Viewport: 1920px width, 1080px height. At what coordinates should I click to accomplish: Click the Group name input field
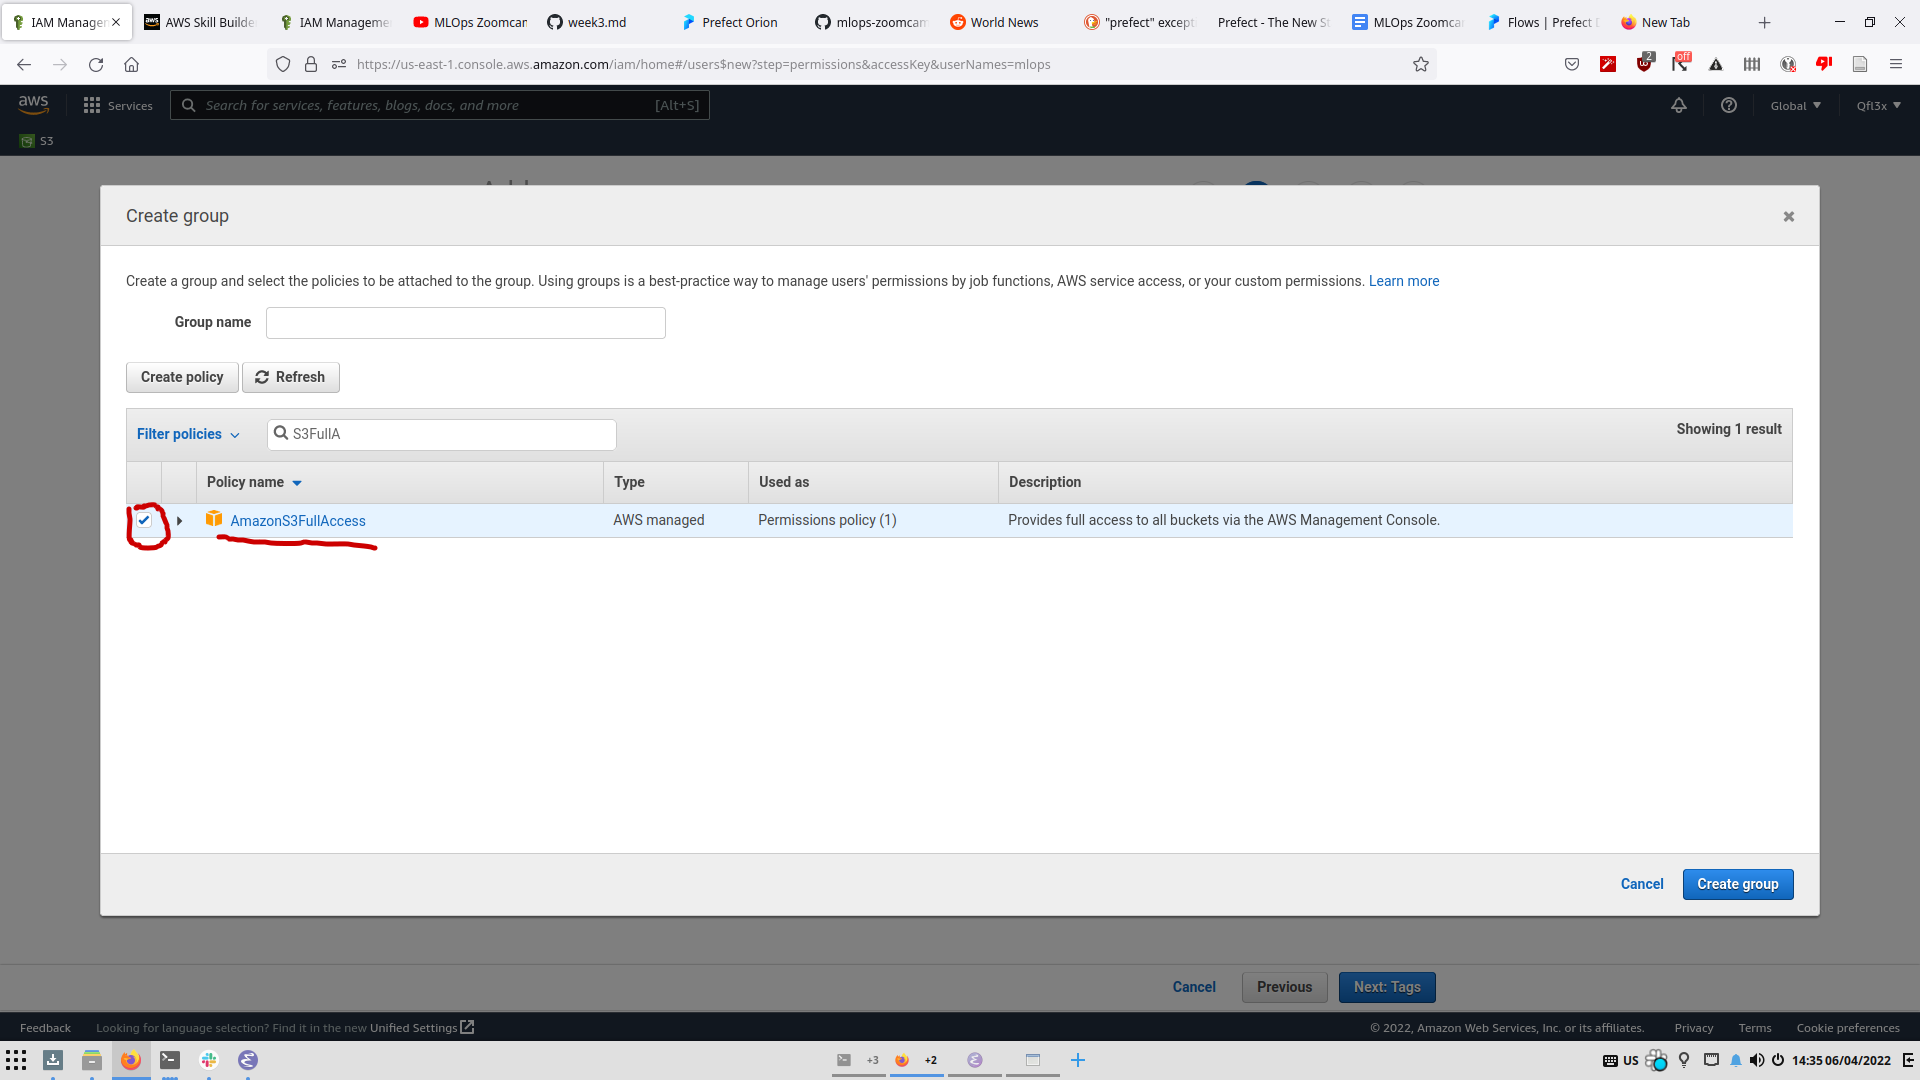[x=465, y=323]
